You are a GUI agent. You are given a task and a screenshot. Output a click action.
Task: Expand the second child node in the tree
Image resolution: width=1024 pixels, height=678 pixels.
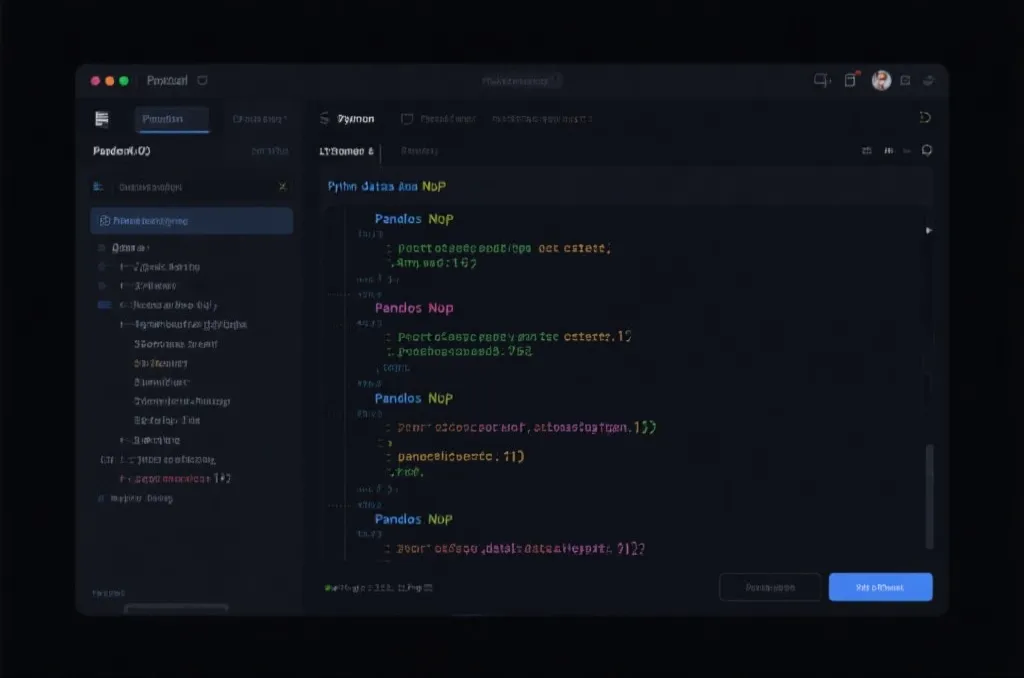(x=148, y=285)
